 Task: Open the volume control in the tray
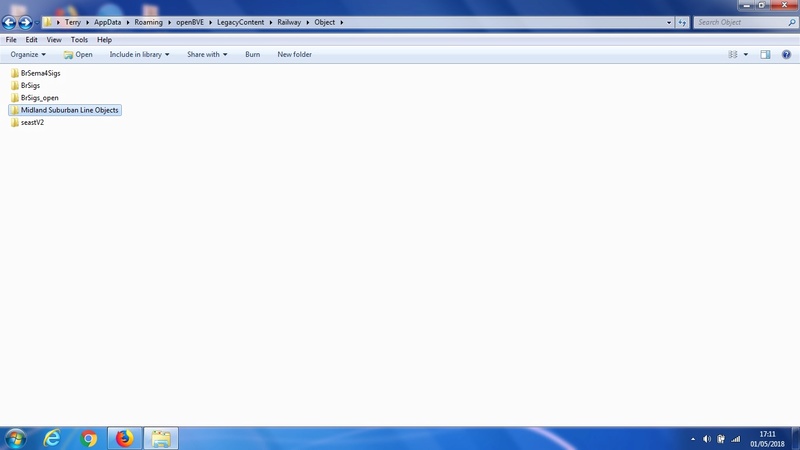click(707, 439)
